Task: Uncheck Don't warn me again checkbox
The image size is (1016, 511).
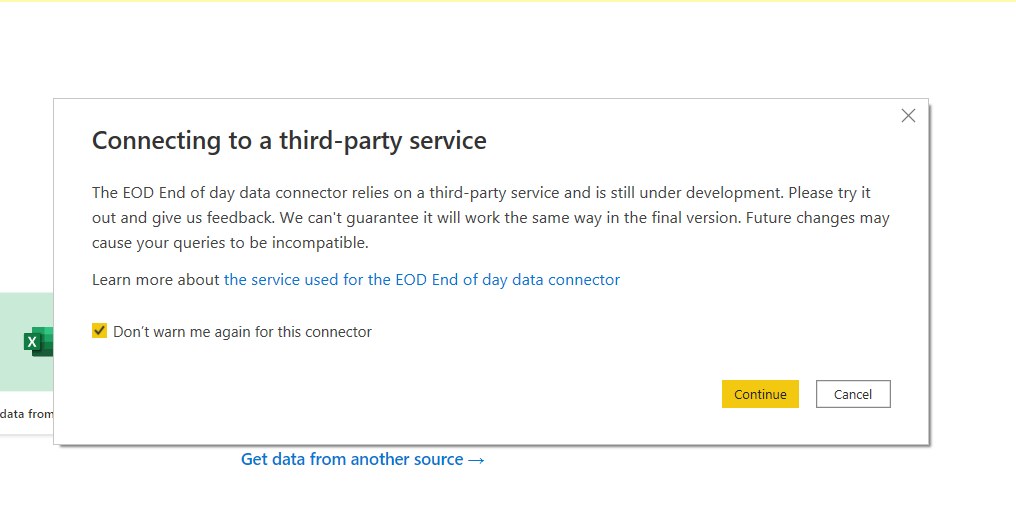Action: tap(99, 331)
